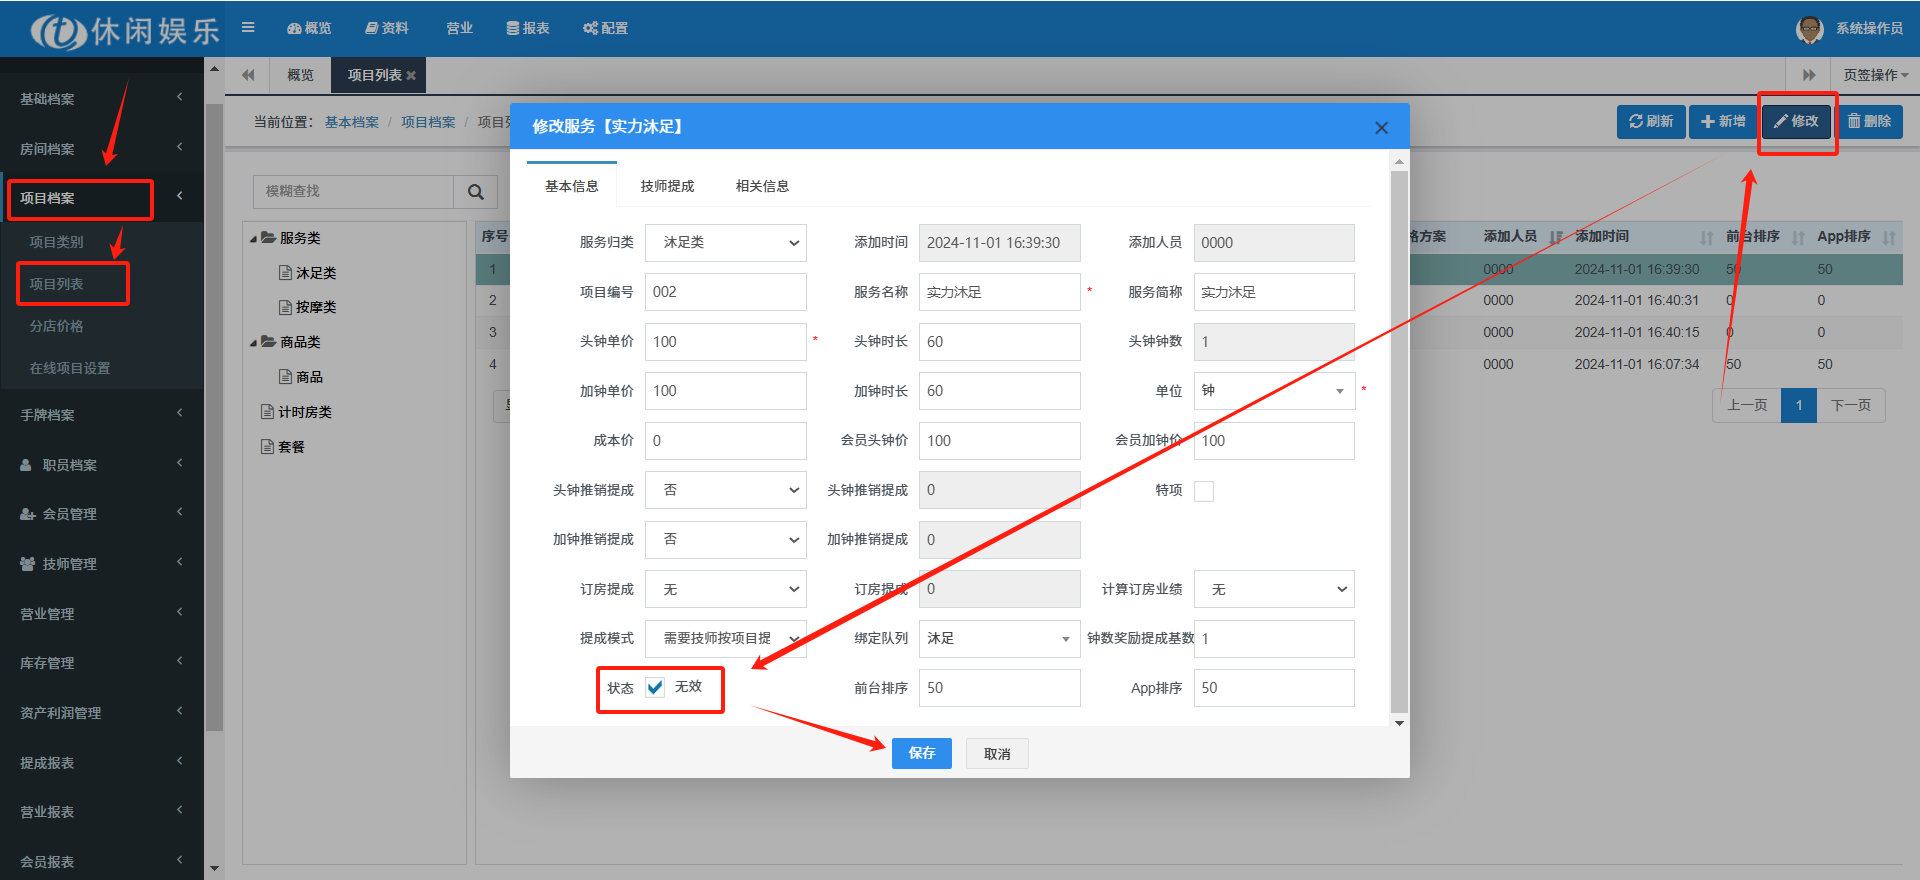1920x880 pixels.
Task: Collapse the 服务类 tree node
Action: [254, 239]
